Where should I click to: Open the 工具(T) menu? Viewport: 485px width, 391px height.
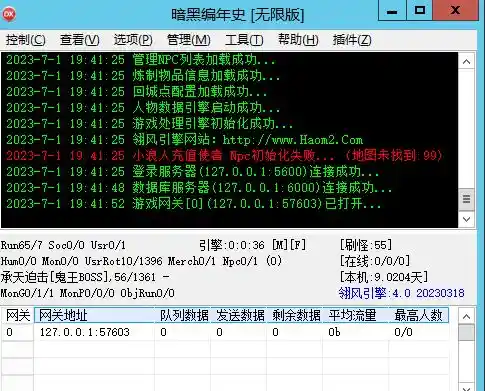click(x=244, y=40)
